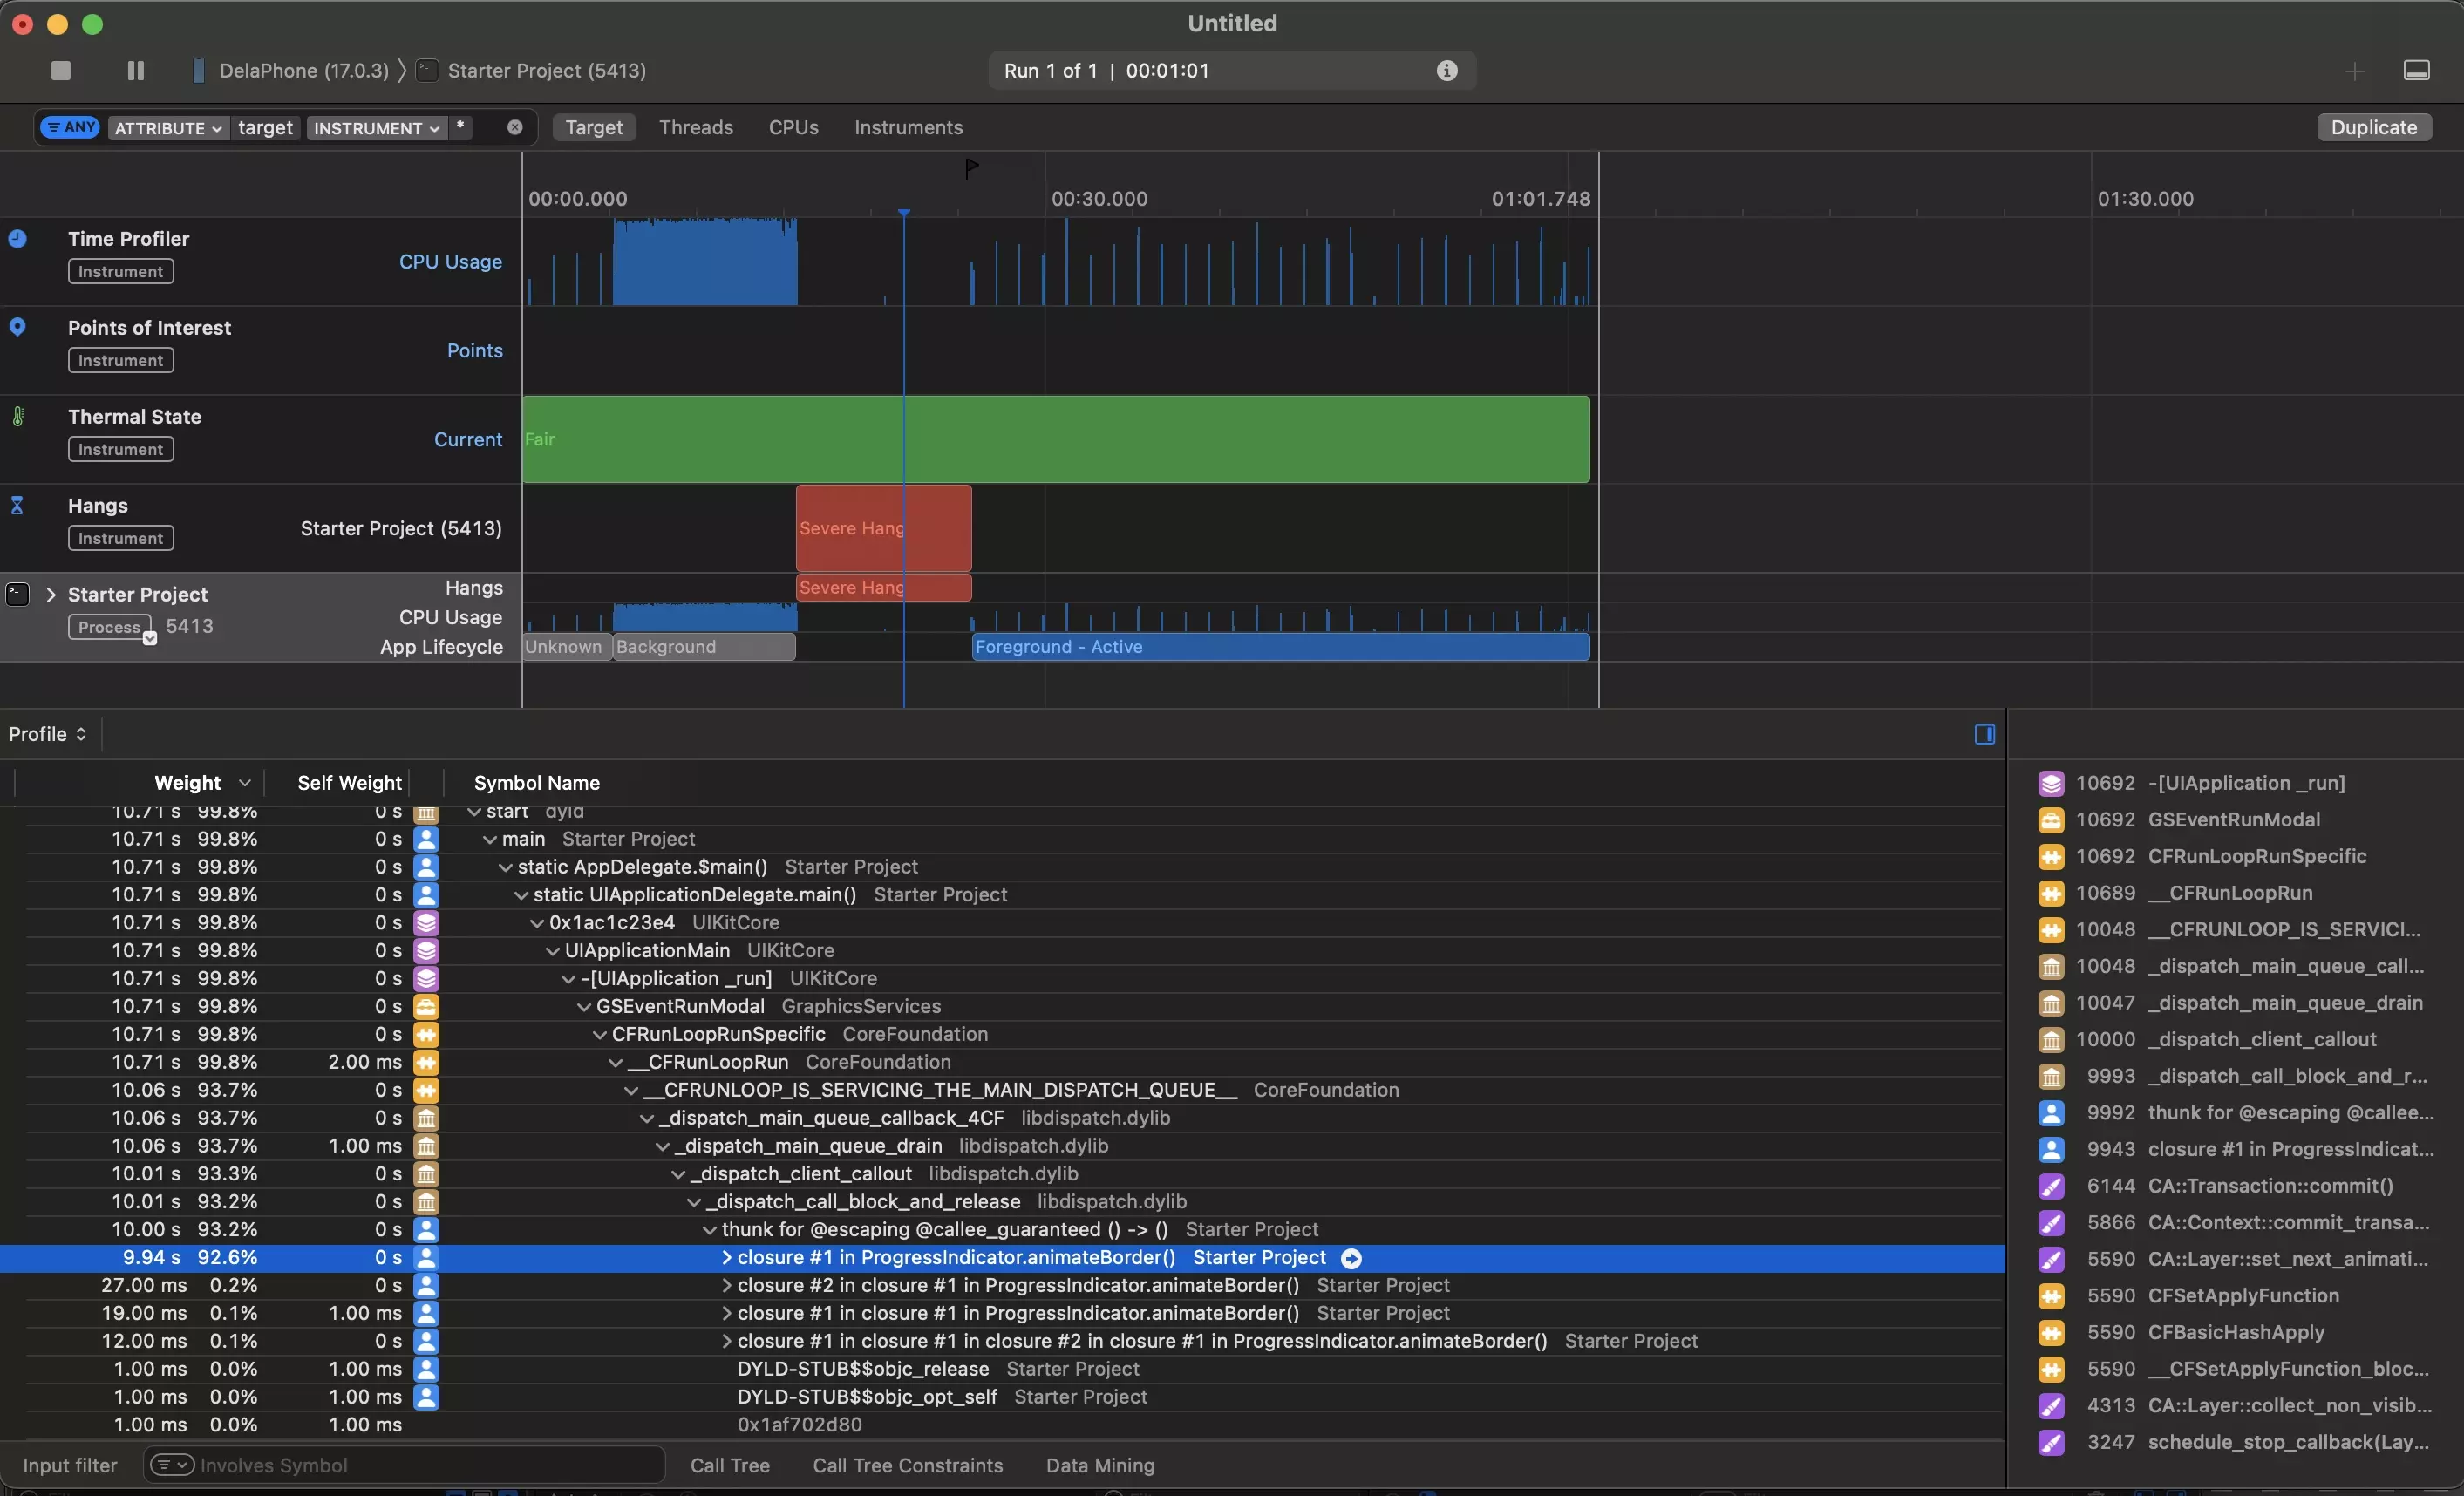
Task: Click the flag marker on the timeline ruler
Action: click(x=971, y=167)
